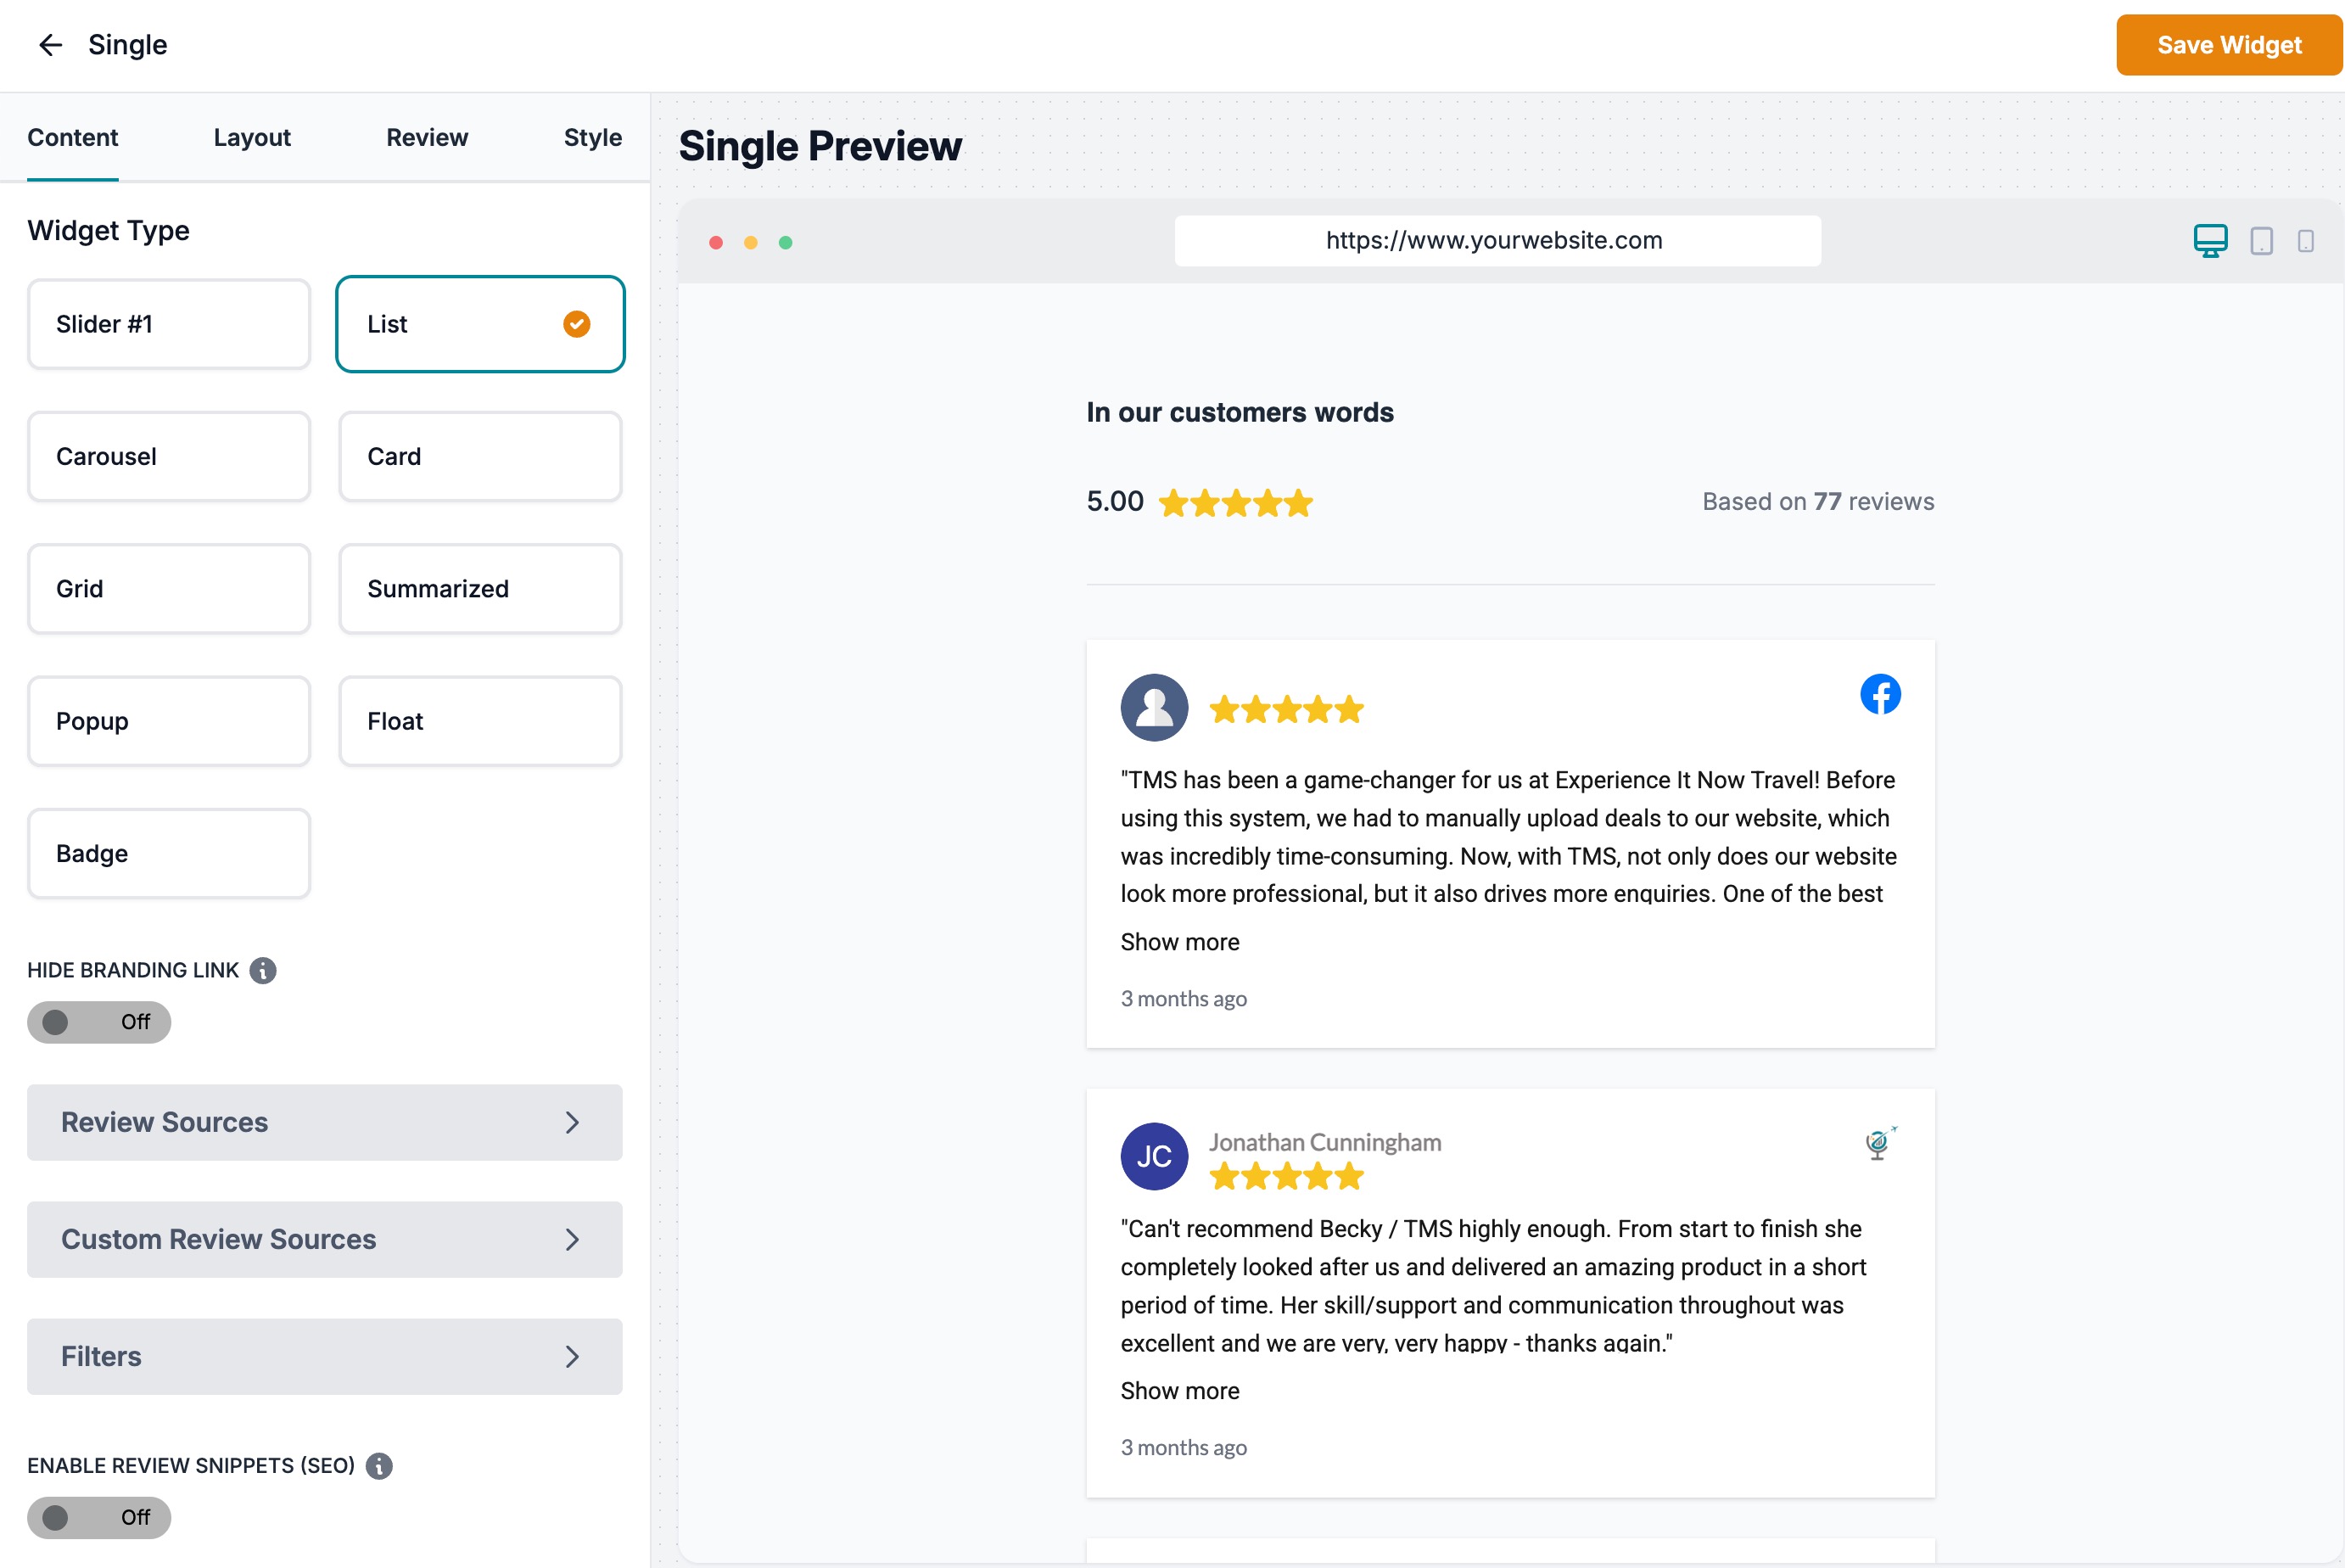
Task: Toggle Enable Review Snippets (SEO) switch
Action: click(99, 1517)
